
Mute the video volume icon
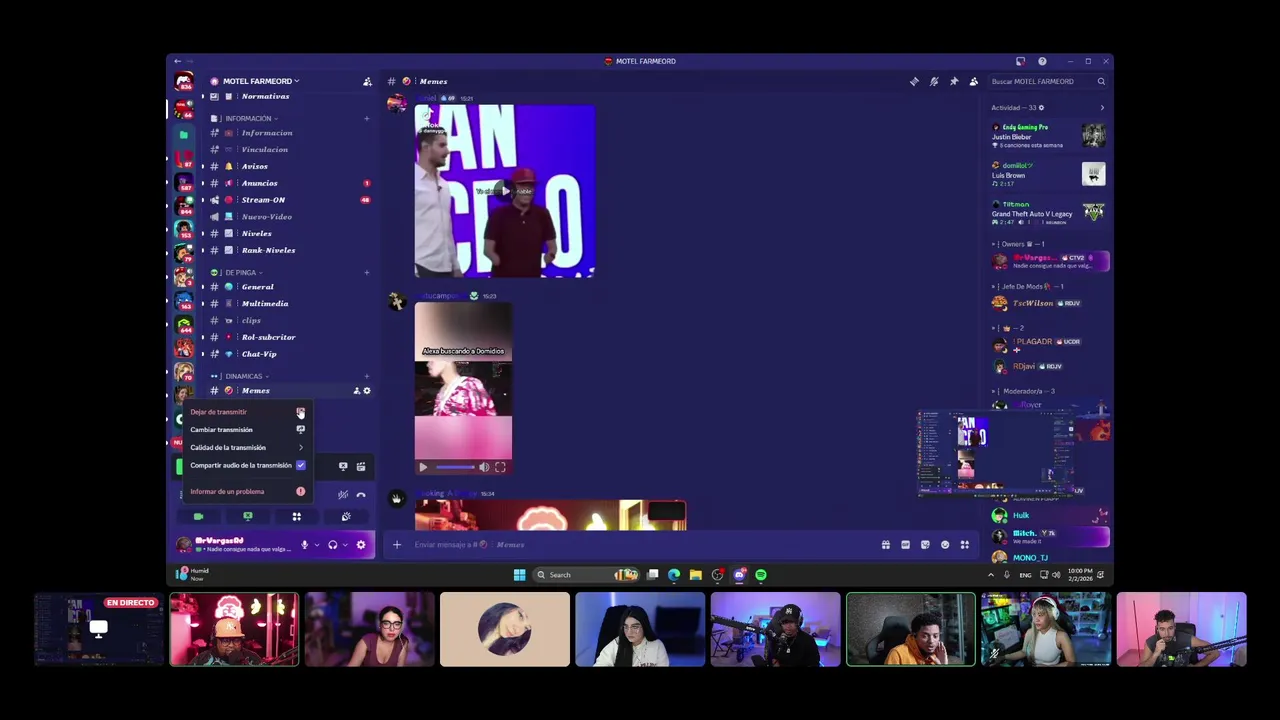click(x=484, y=467)
